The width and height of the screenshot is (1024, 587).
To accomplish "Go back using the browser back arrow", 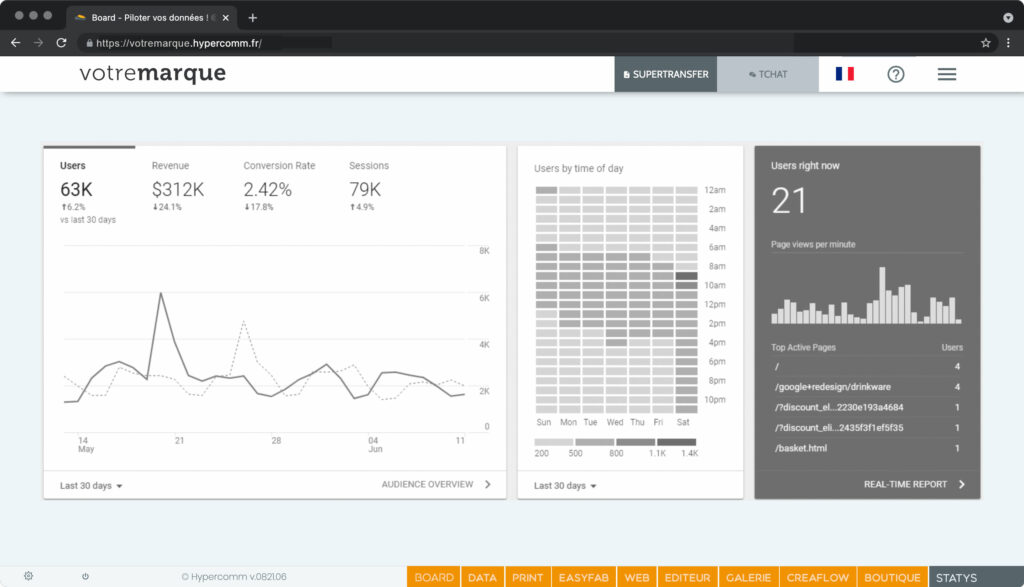I will pyautogui.click(x=15, y=43).
